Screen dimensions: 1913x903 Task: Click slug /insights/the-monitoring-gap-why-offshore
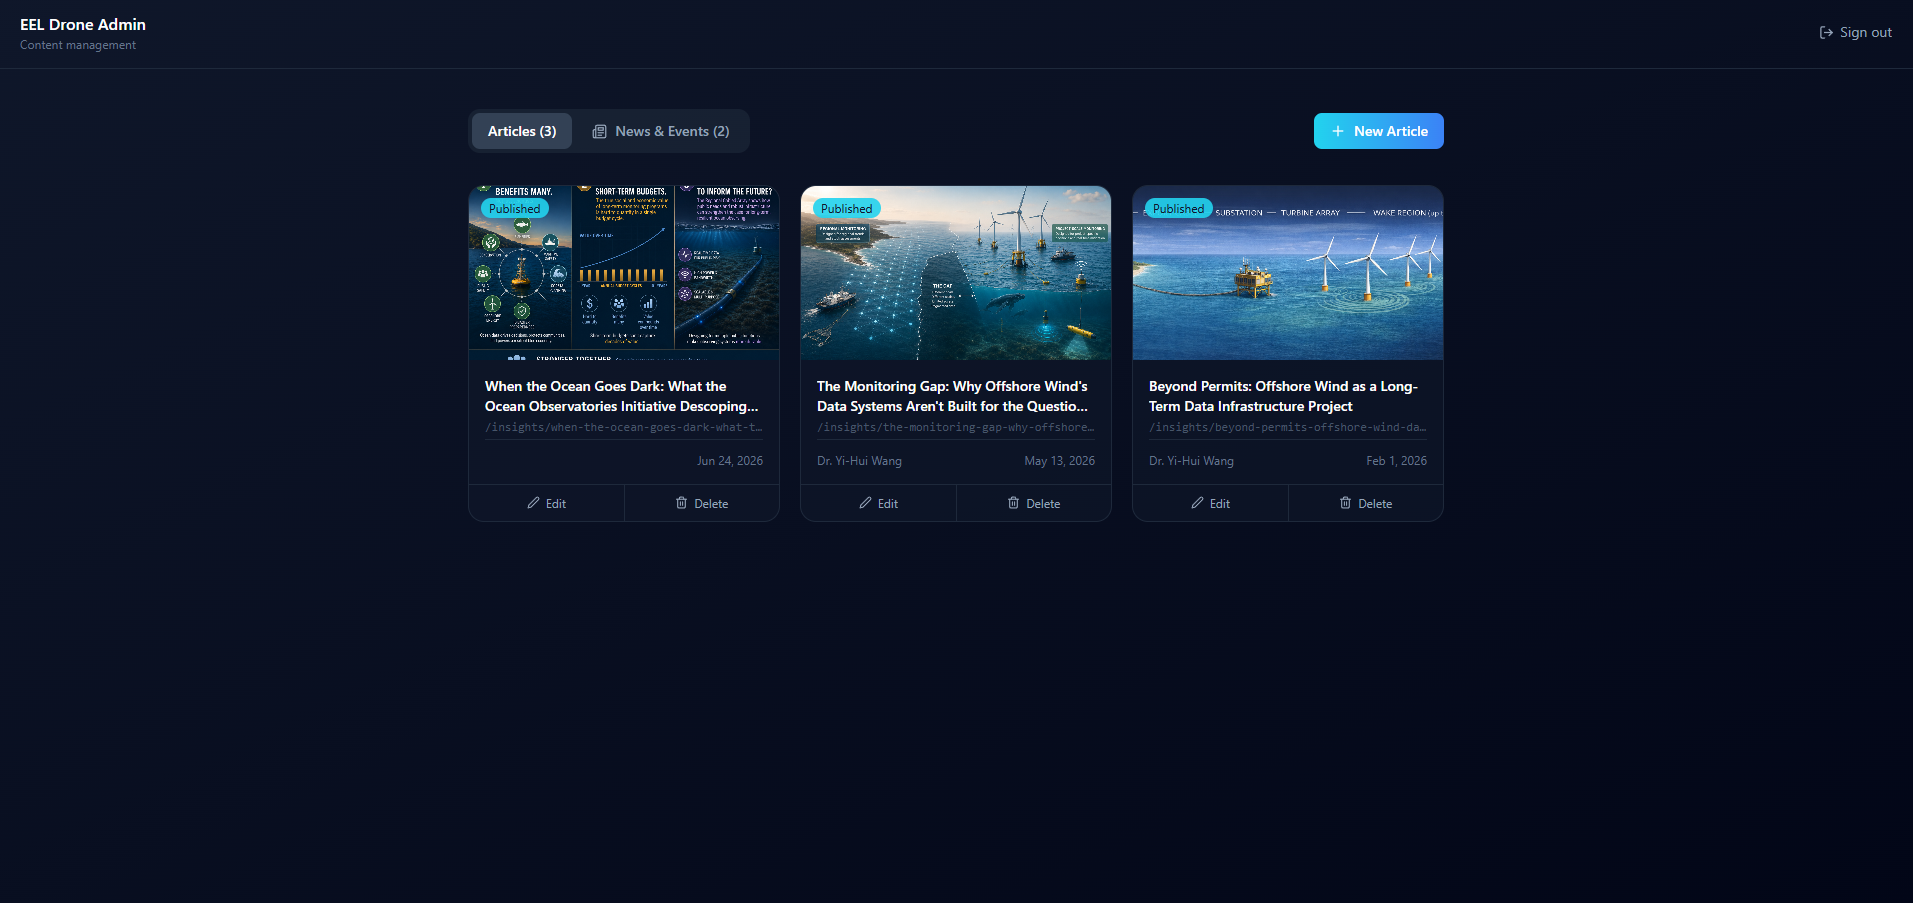[x=956, y=428]
